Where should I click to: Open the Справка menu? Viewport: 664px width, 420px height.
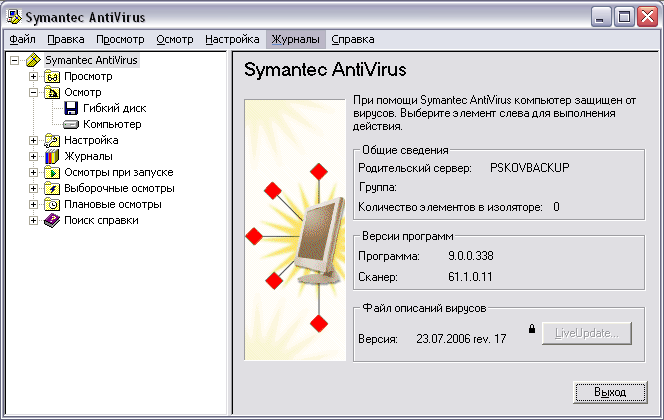pos(353,39)
